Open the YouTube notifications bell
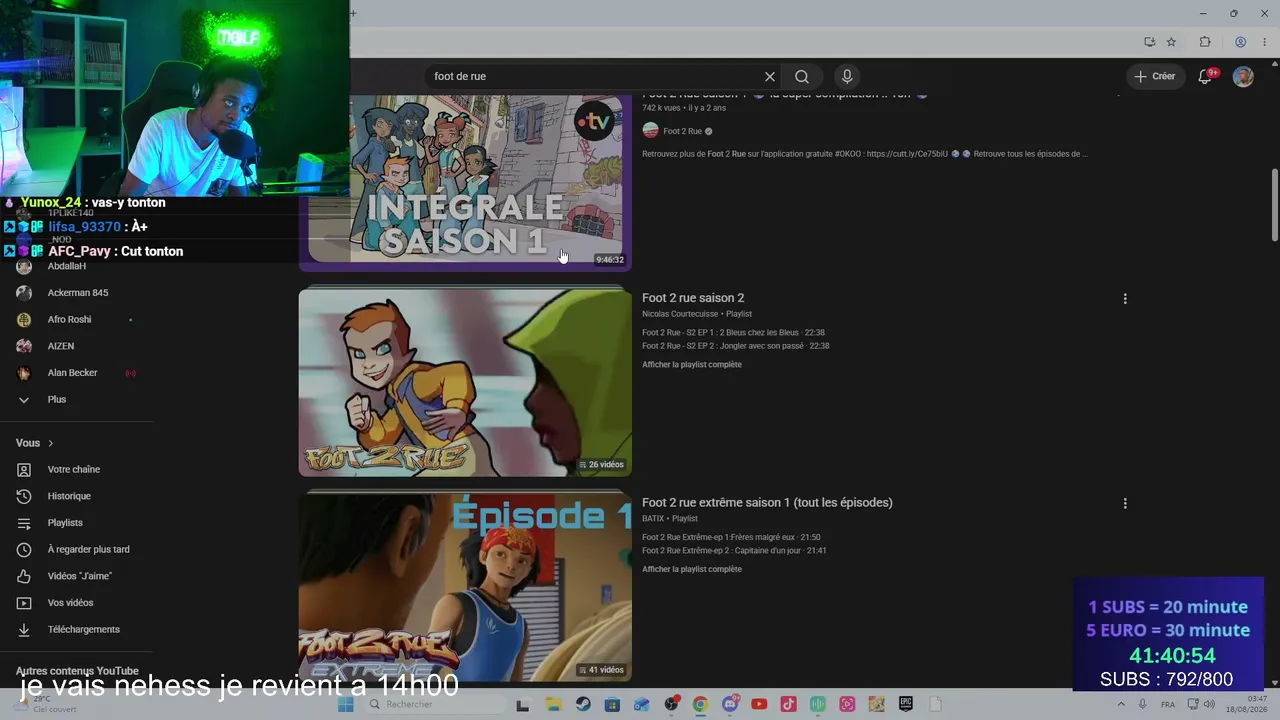1280x720 pixels. (1205, 77)
